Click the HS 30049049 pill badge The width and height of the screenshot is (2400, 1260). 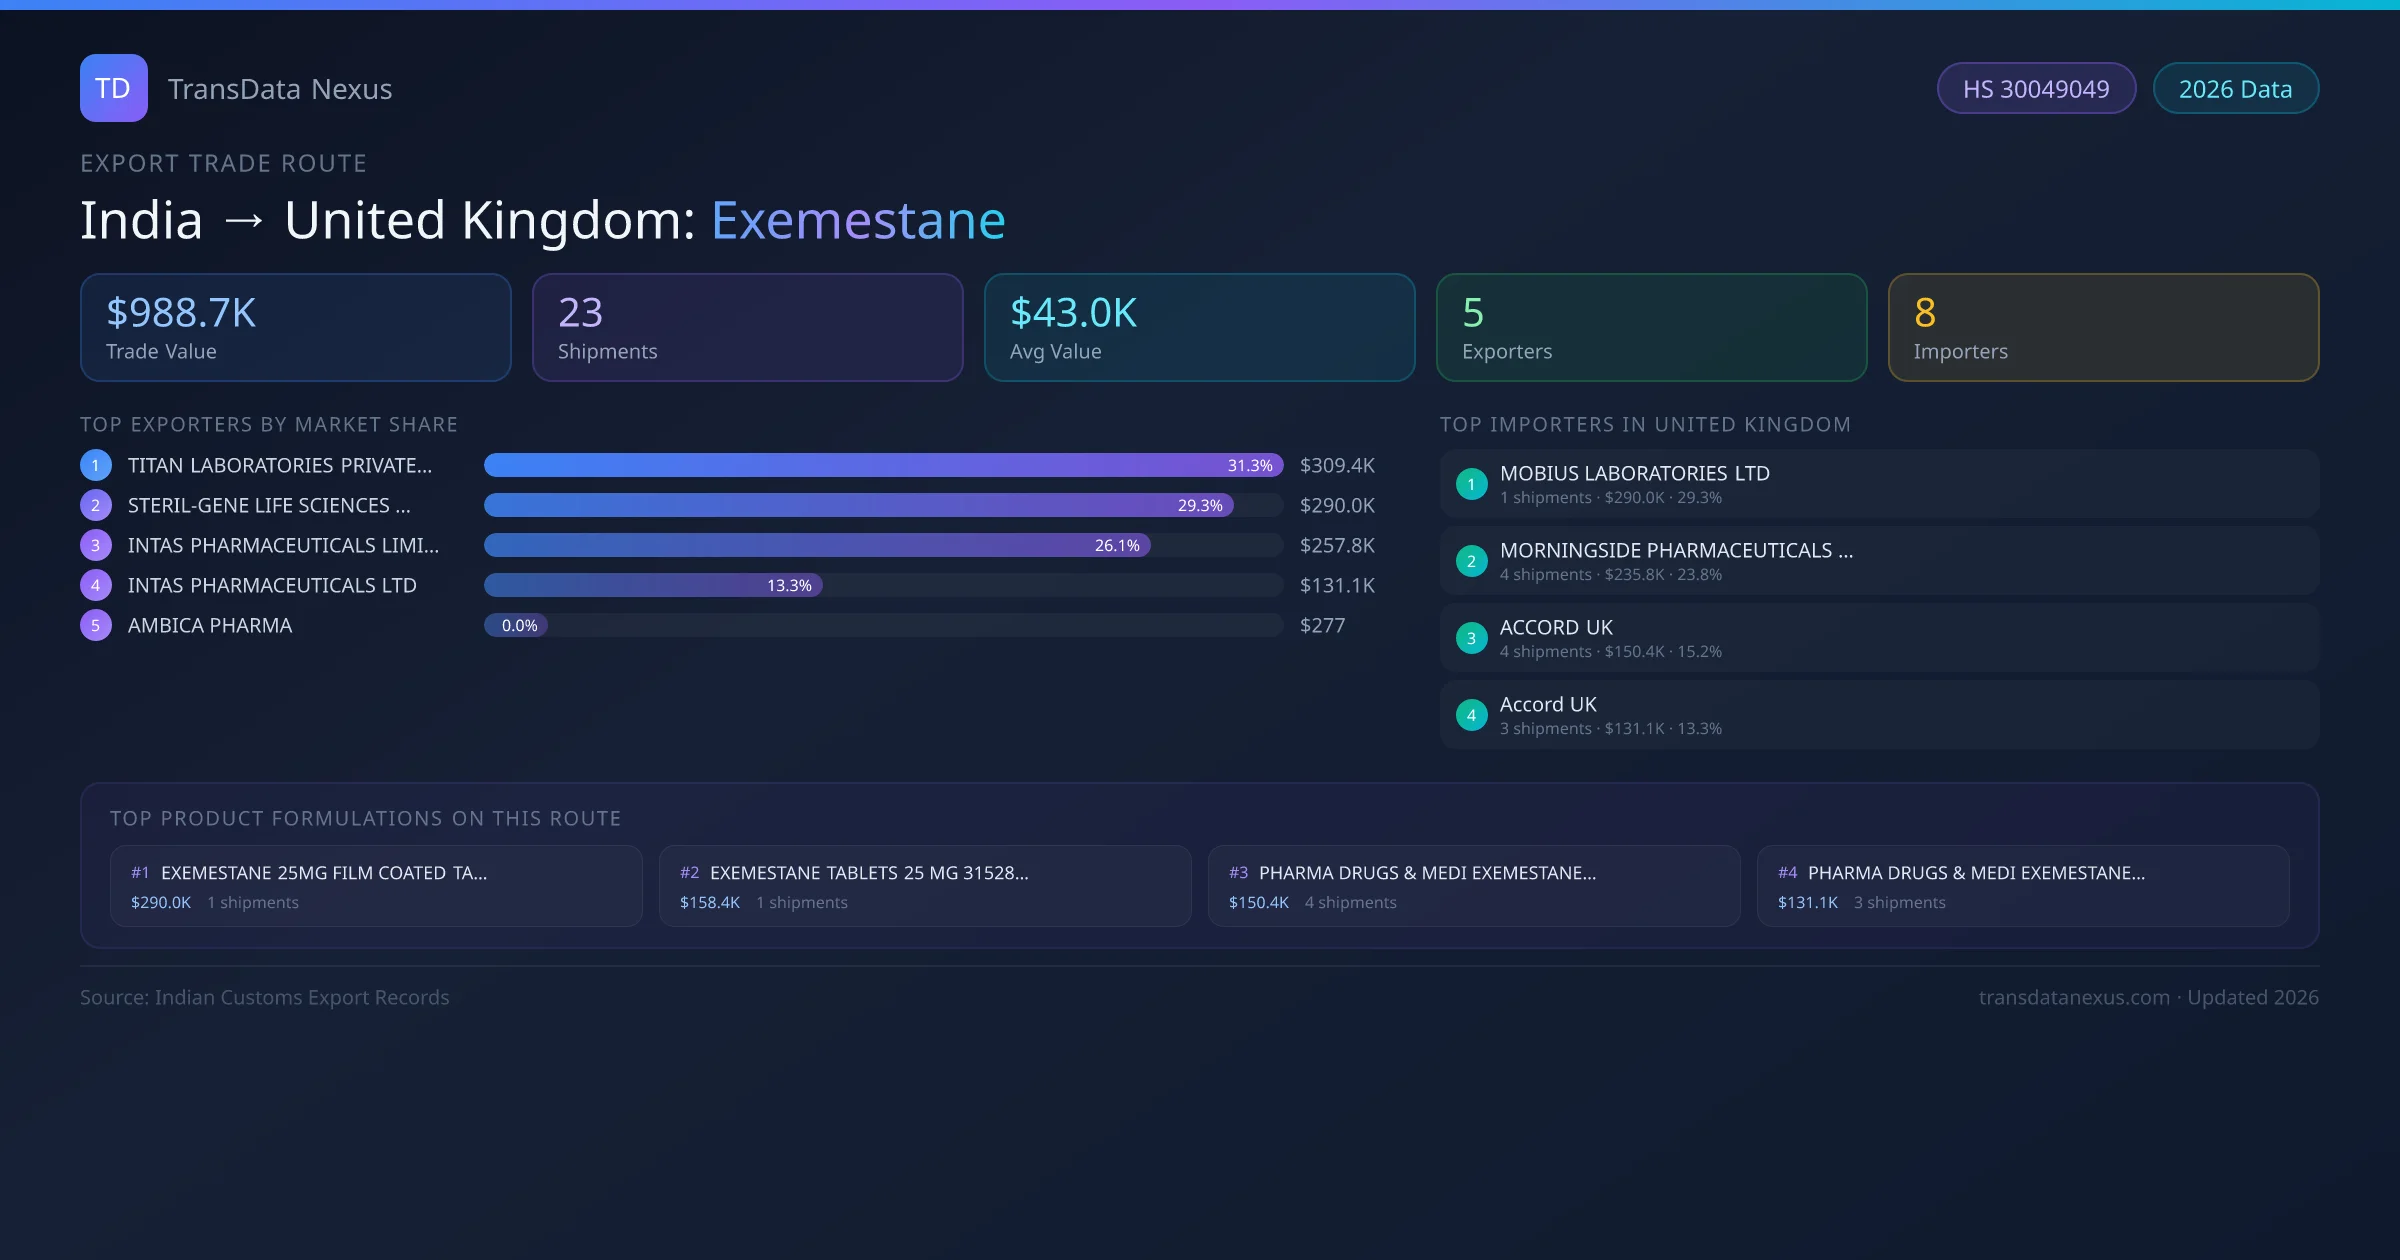tap(2036, 89)
